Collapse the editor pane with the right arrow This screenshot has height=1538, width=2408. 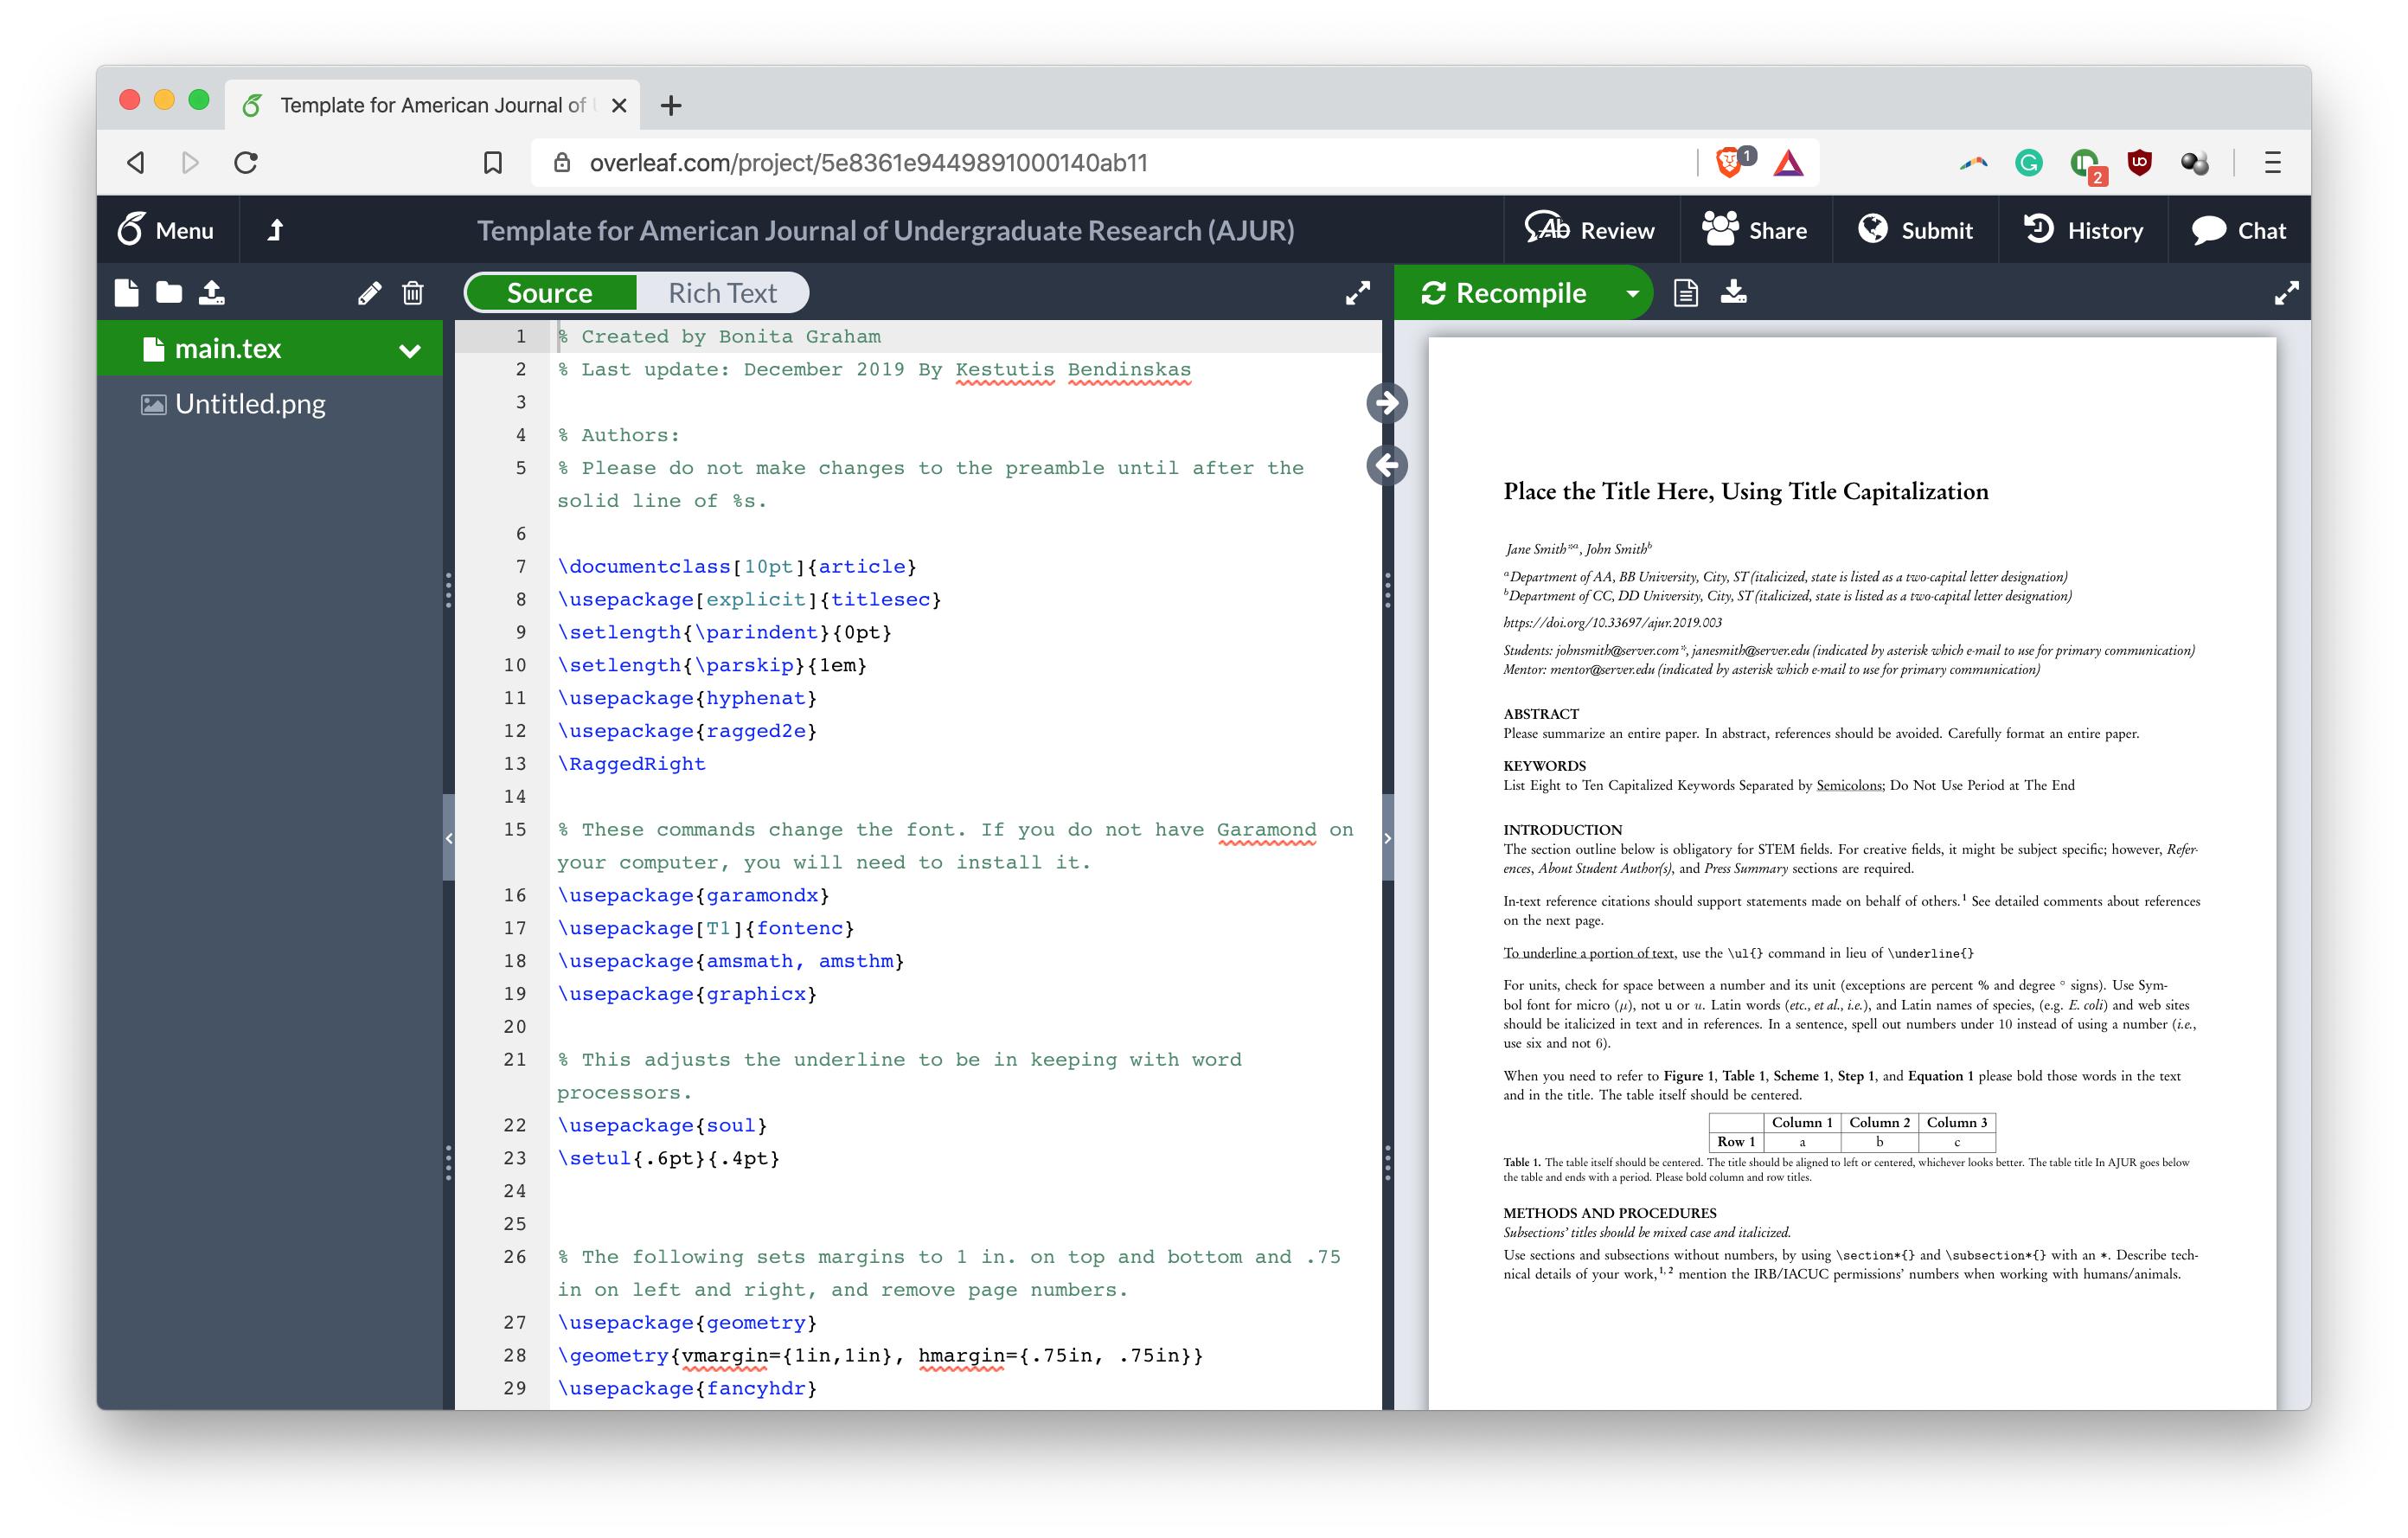tap(1387, 403)
